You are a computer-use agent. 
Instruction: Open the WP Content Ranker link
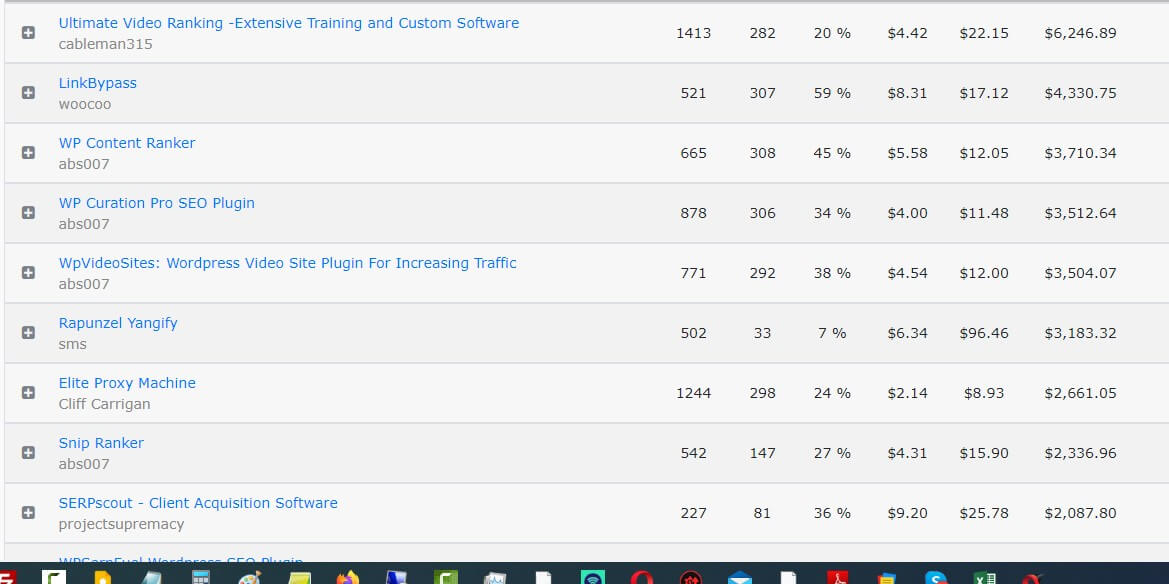tap(127, 142)
